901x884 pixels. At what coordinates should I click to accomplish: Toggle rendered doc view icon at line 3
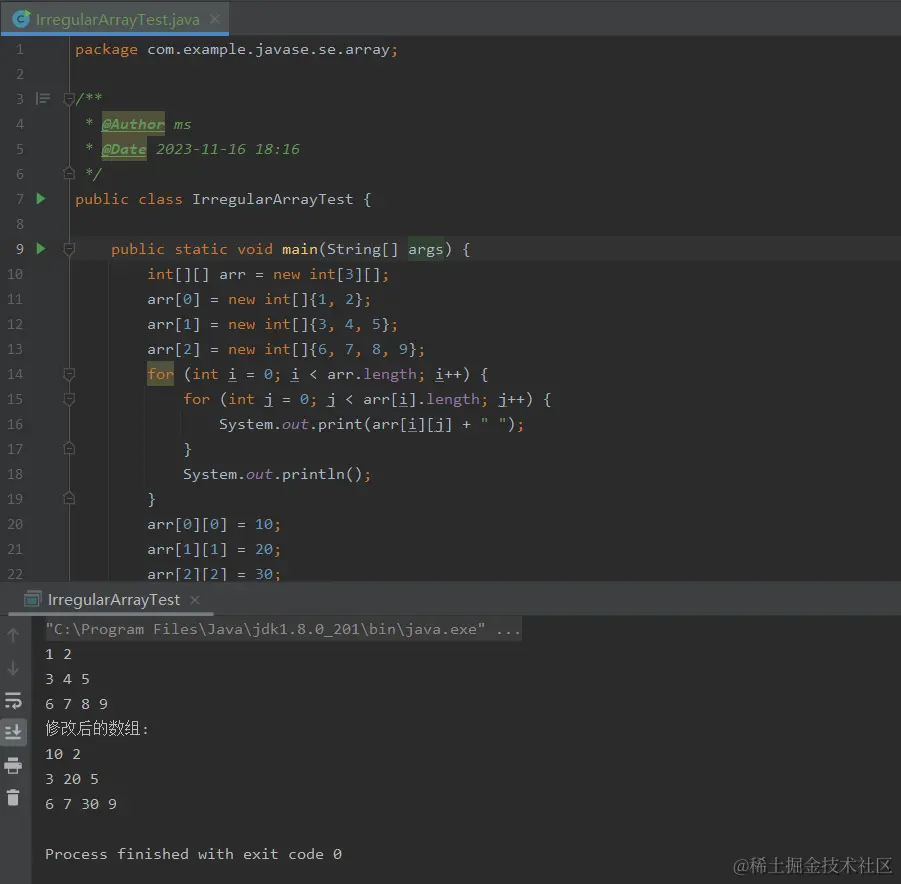43,99
